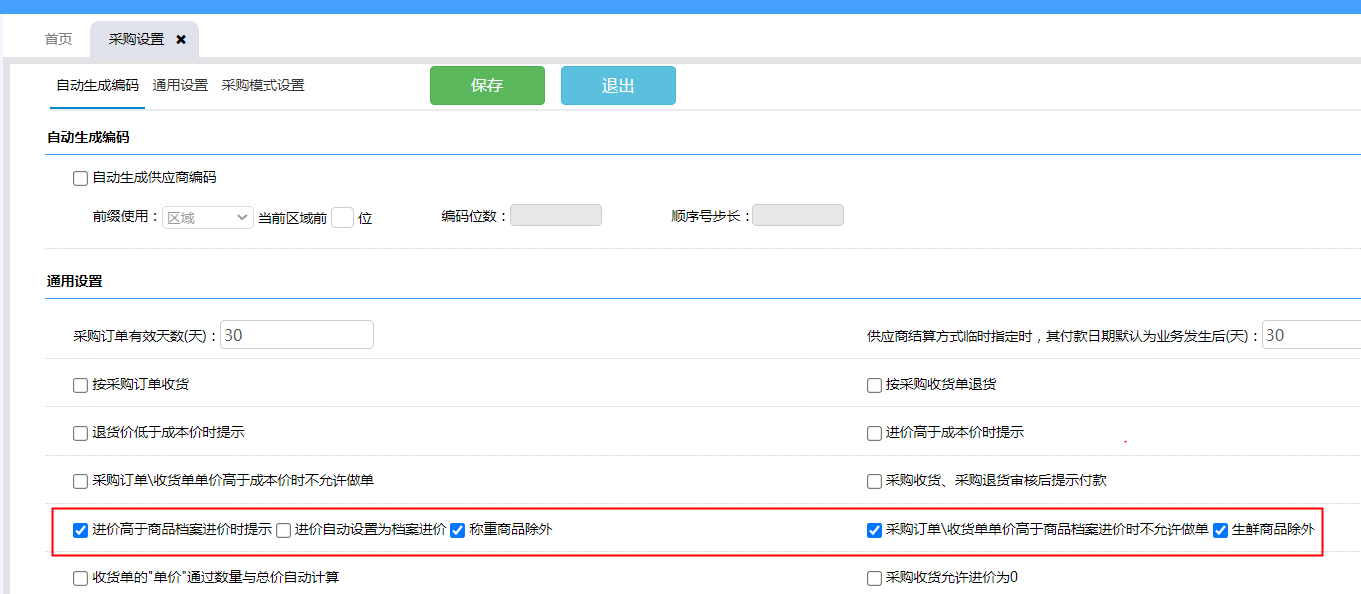Click the blue 退出 button
Image resolution: width=1361 pixels, height=594 pixels.
coord(618,85)
